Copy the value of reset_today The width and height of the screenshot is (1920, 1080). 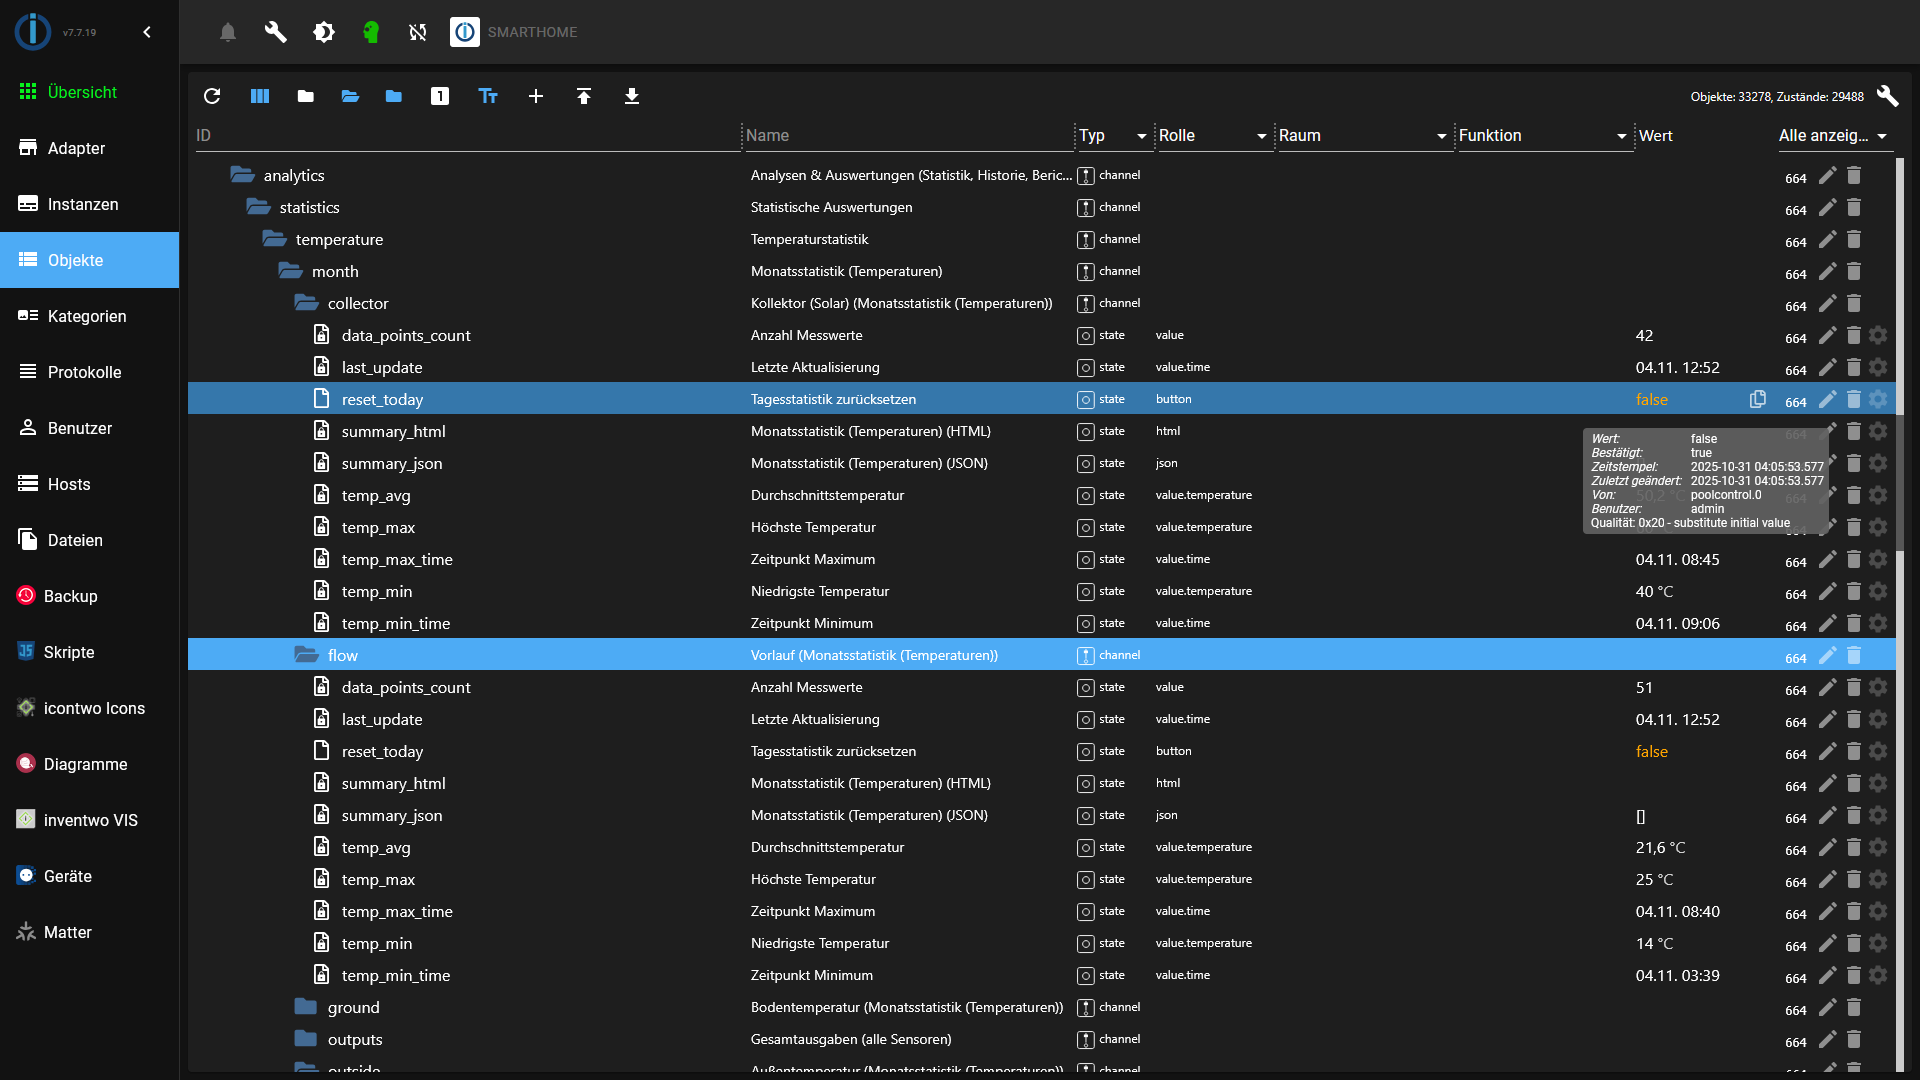[1758, 399]
